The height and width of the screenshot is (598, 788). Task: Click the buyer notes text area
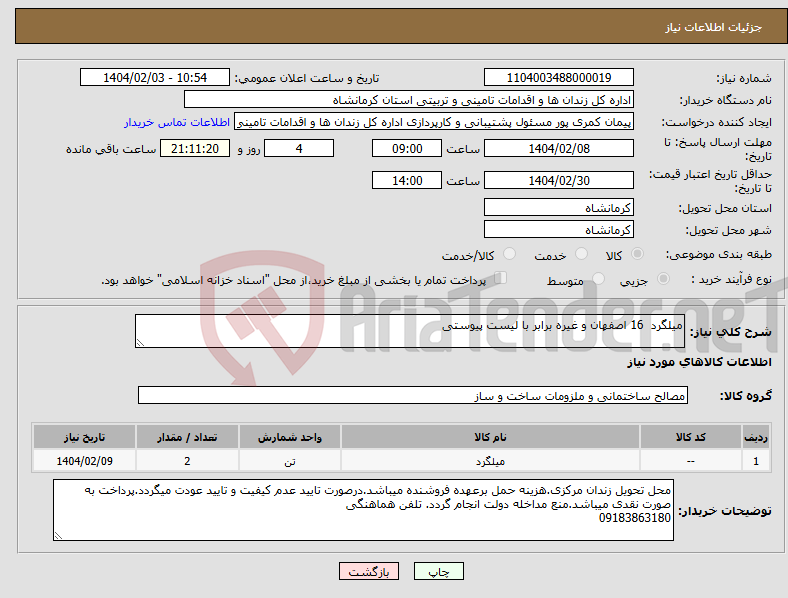coord(363,510)
